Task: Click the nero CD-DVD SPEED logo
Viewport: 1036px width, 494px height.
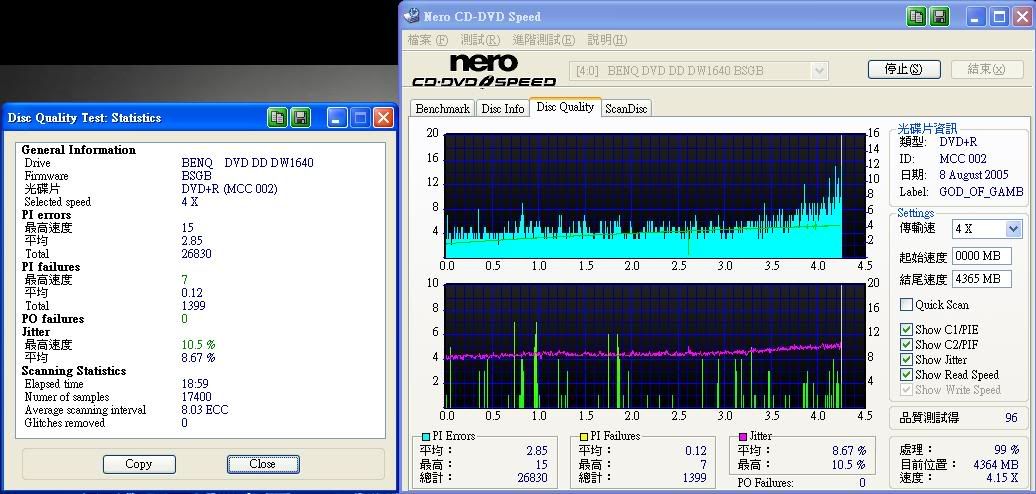Action: 484,71
